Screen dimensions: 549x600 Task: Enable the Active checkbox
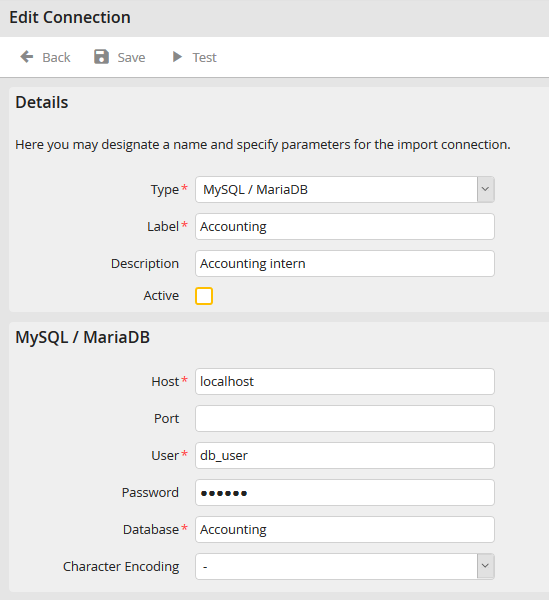point(204,296)
